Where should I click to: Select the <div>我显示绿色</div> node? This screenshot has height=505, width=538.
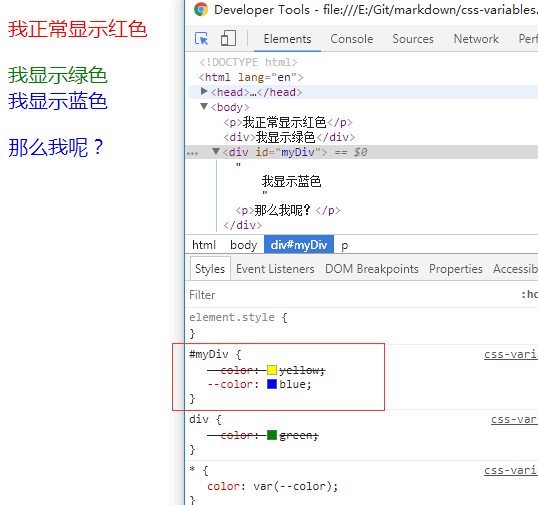pyautogui.click(x=289, y=137)
